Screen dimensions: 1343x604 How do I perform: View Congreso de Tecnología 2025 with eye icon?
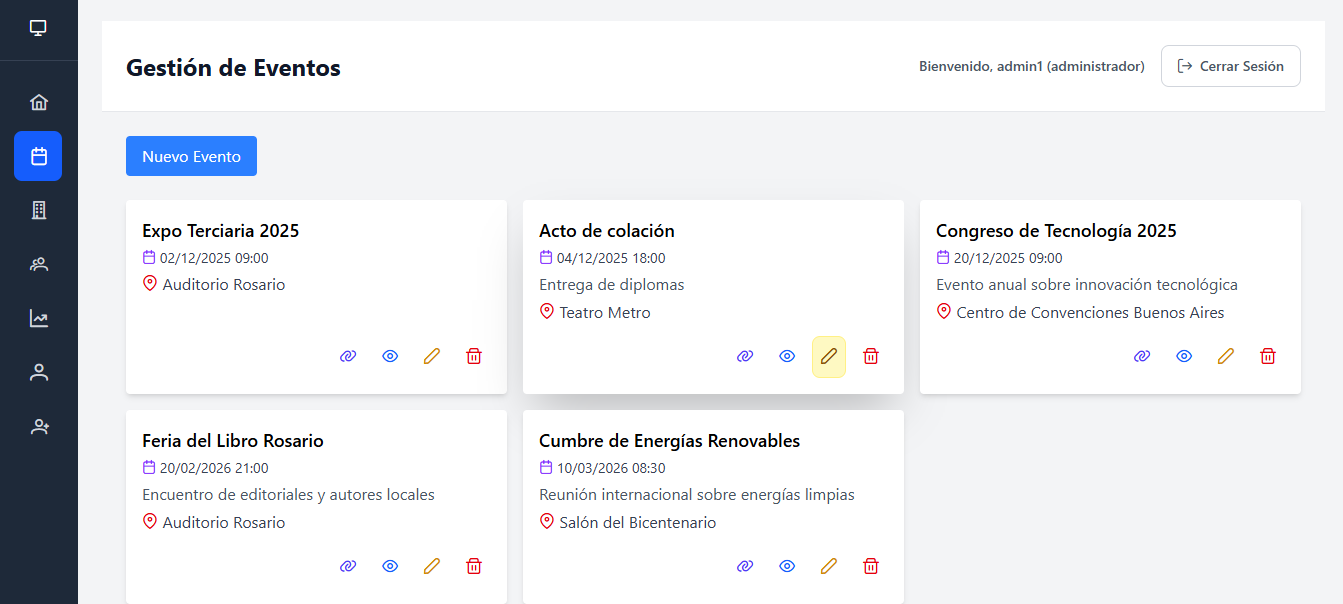coord(1184,355)
